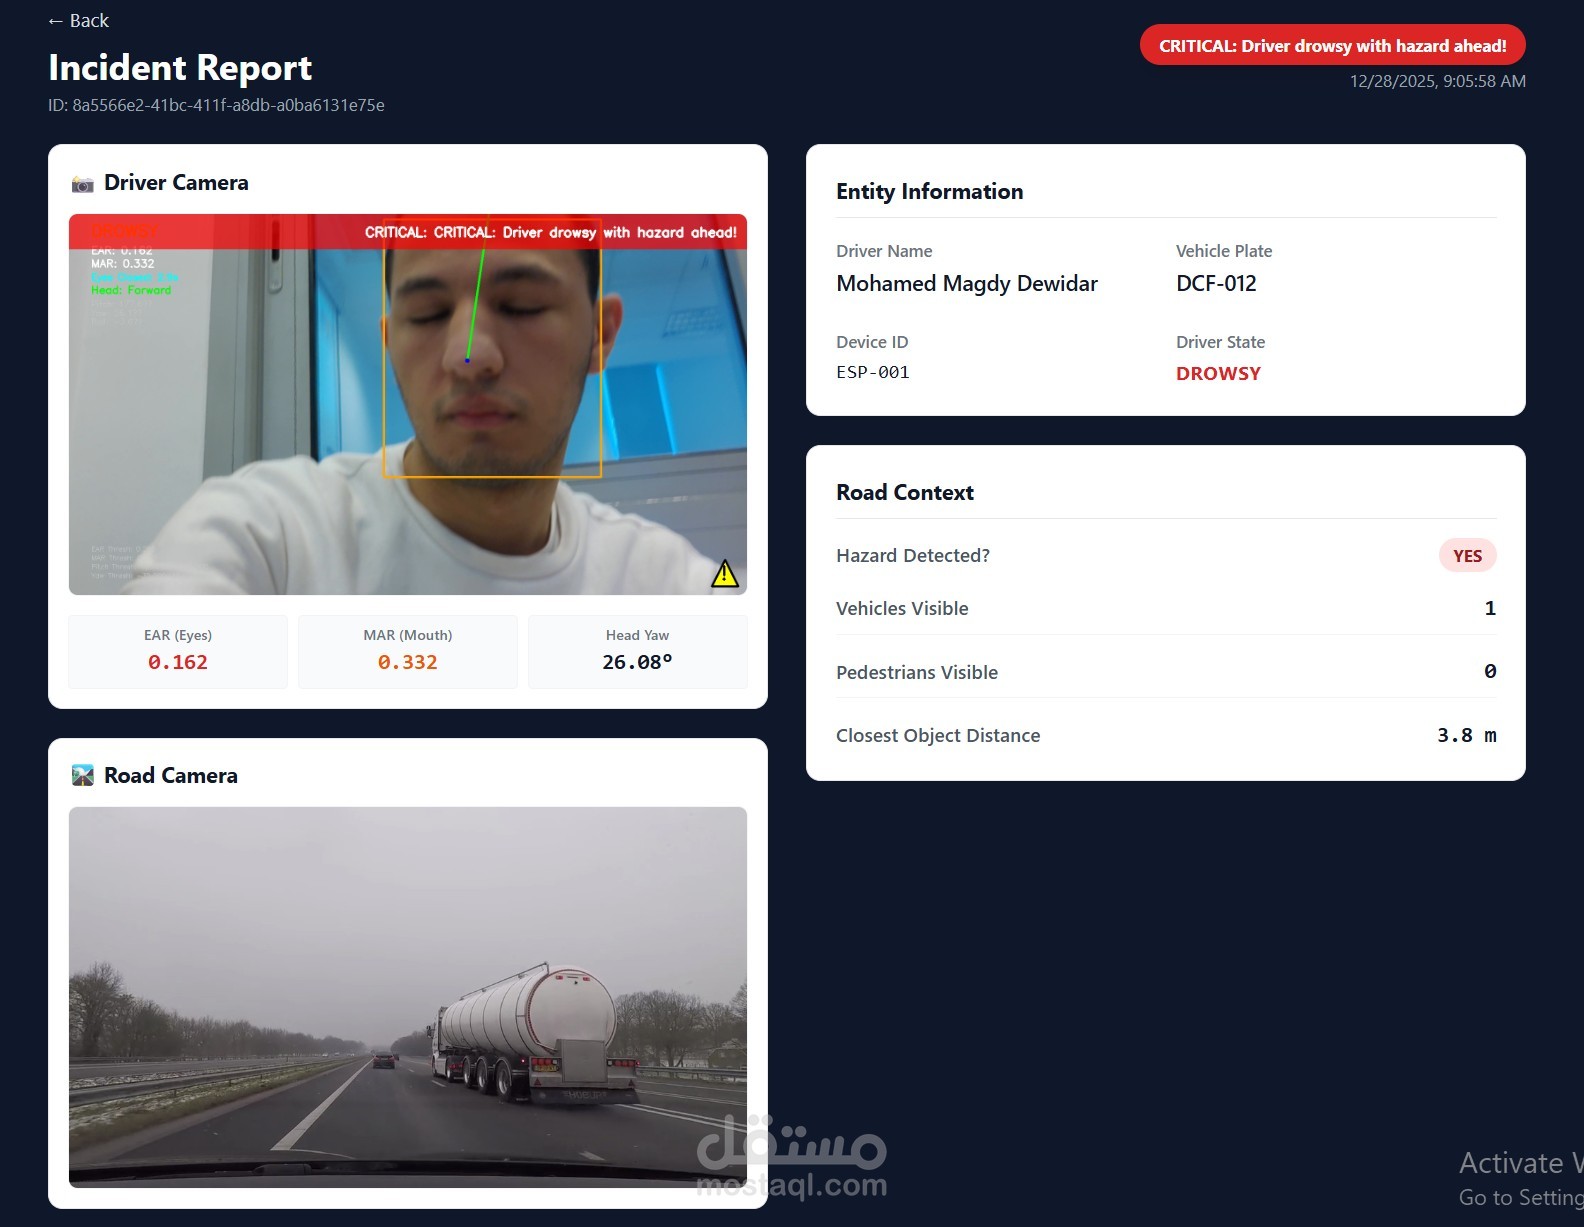Select the incident ID 8a5566e2 text
The width and height of the screenshot is (1584, 1227).
coord(216,105)
